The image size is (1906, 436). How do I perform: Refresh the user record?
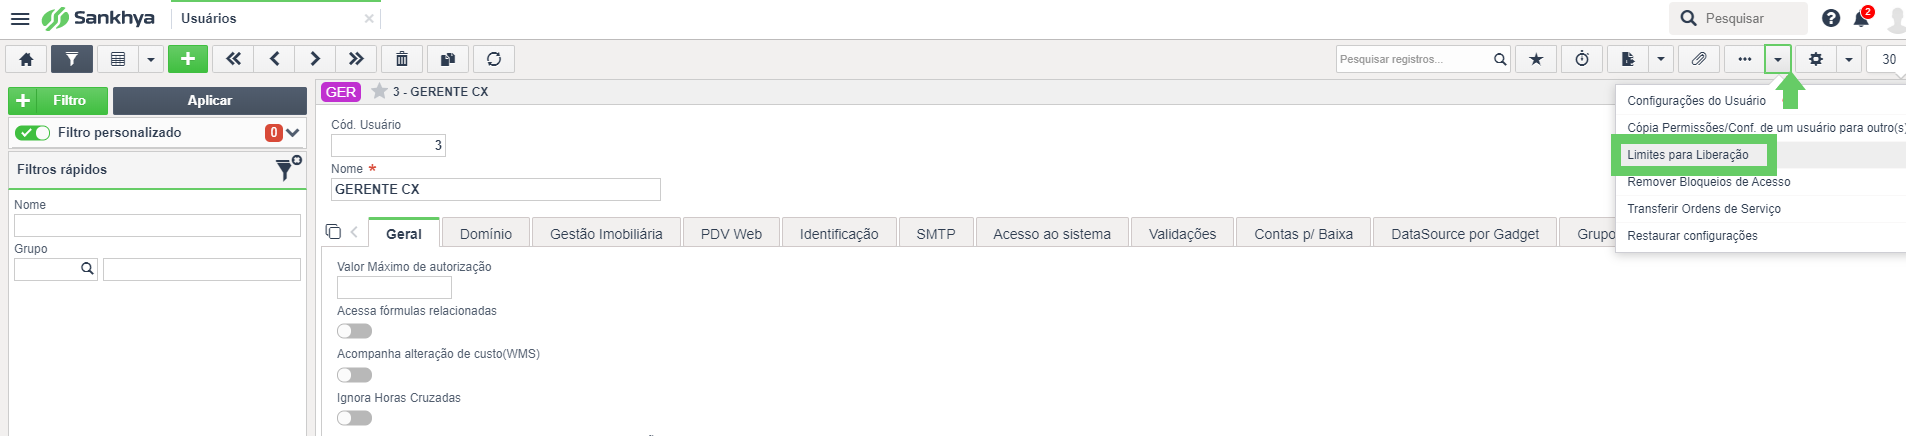point(494,59)
